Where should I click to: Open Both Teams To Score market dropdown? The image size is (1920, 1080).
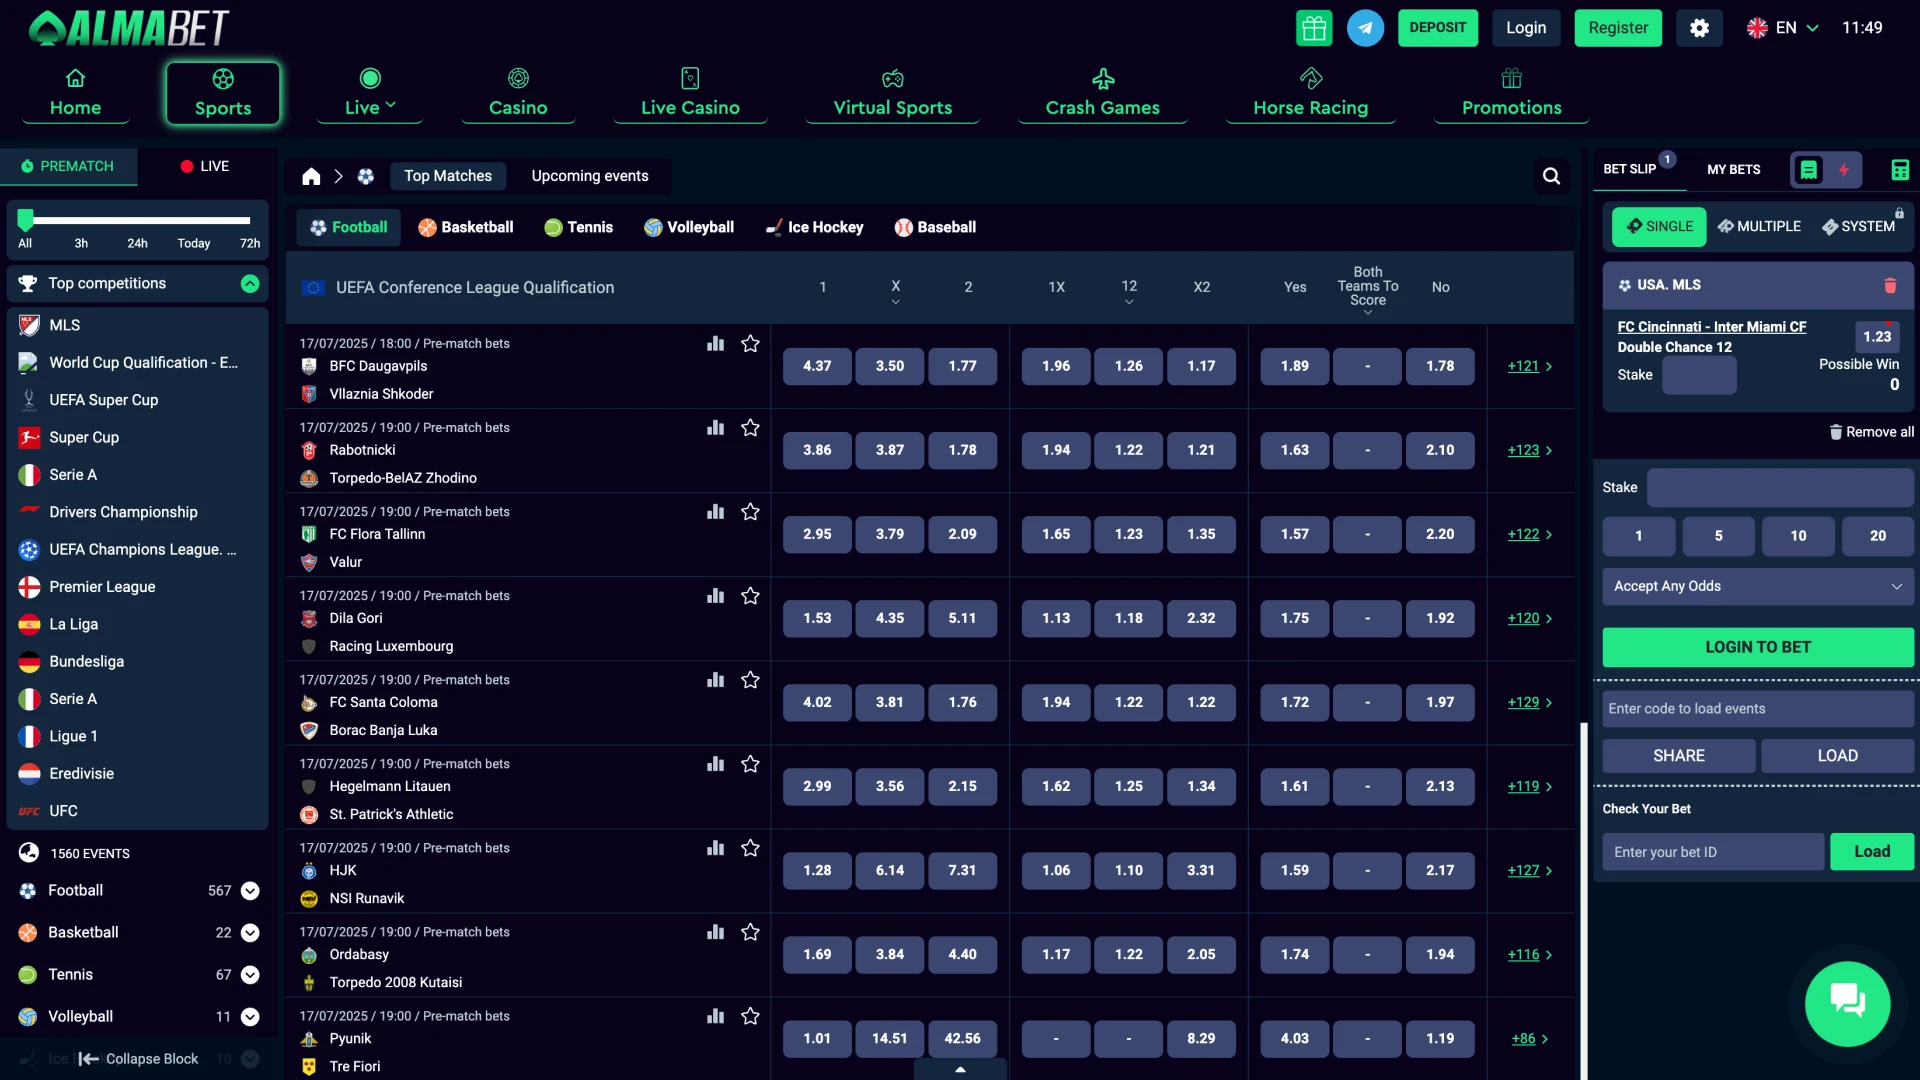1367,290
